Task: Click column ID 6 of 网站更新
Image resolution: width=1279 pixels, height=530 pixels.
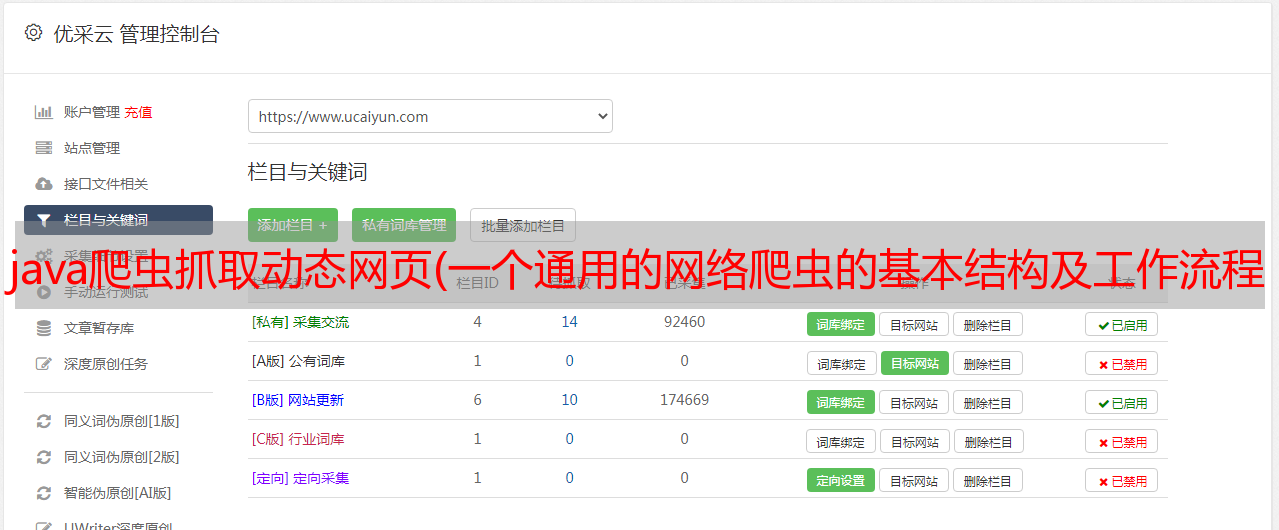Action: [x=478, y=400]
